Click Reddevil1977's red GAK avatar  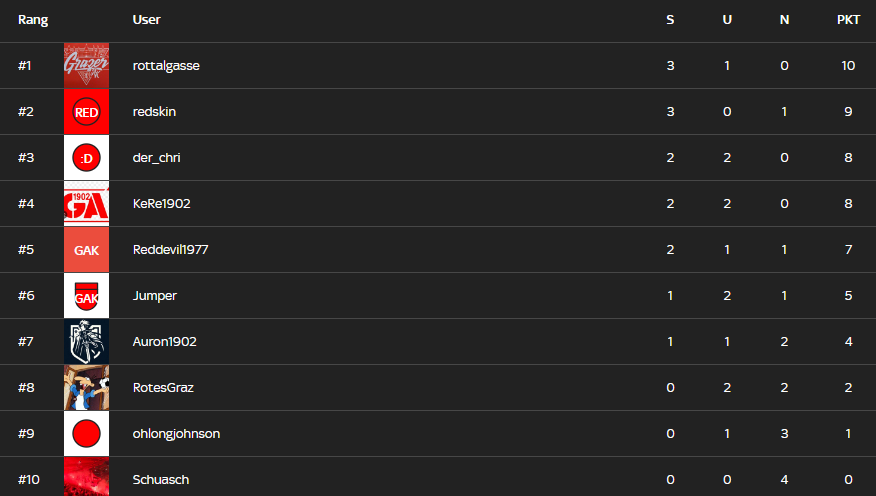pos(86,250)
